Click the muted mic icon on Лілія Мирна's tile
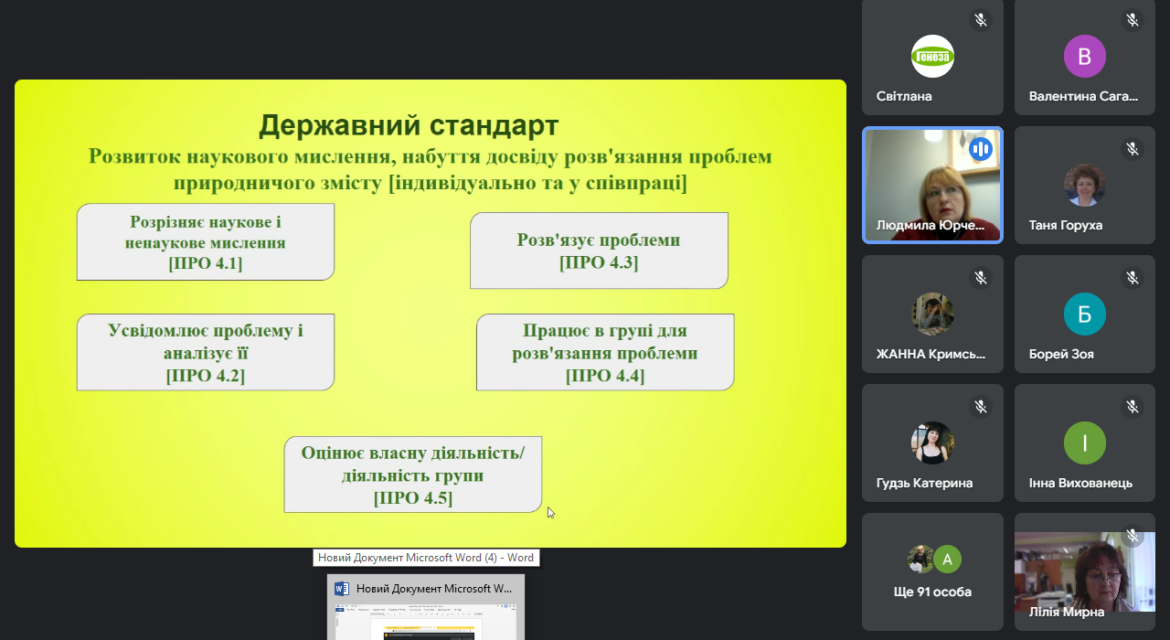Screen dimensions: 1170x640 (1132, 536)
